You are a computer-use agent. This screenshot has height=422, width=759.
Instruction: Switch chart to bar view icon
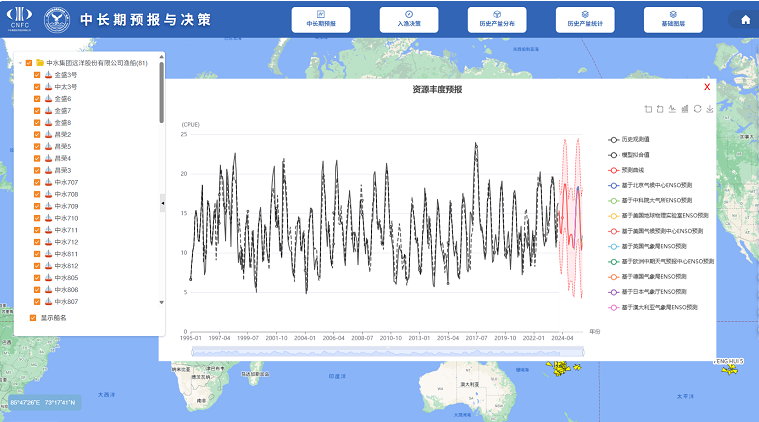(x=685, y=109)
